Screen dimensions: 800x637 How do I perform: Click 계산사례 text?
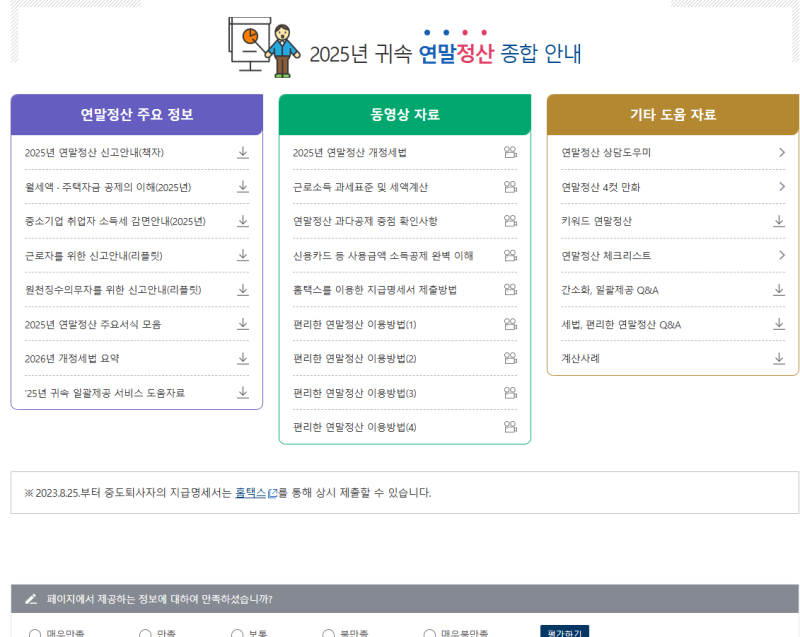(x=580, y=359)
